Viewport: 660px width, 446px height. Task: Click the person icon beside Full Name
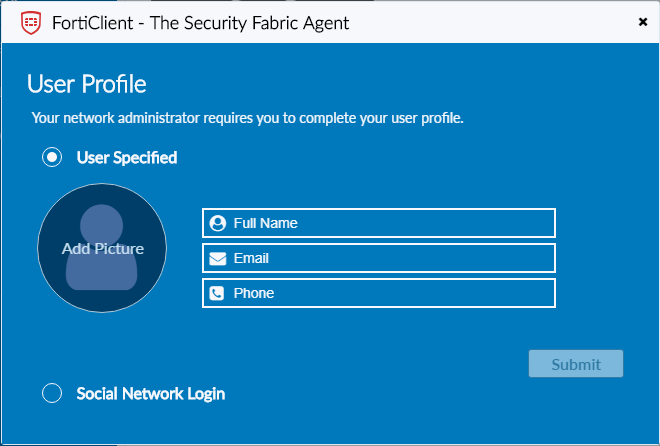coord(218,223)
